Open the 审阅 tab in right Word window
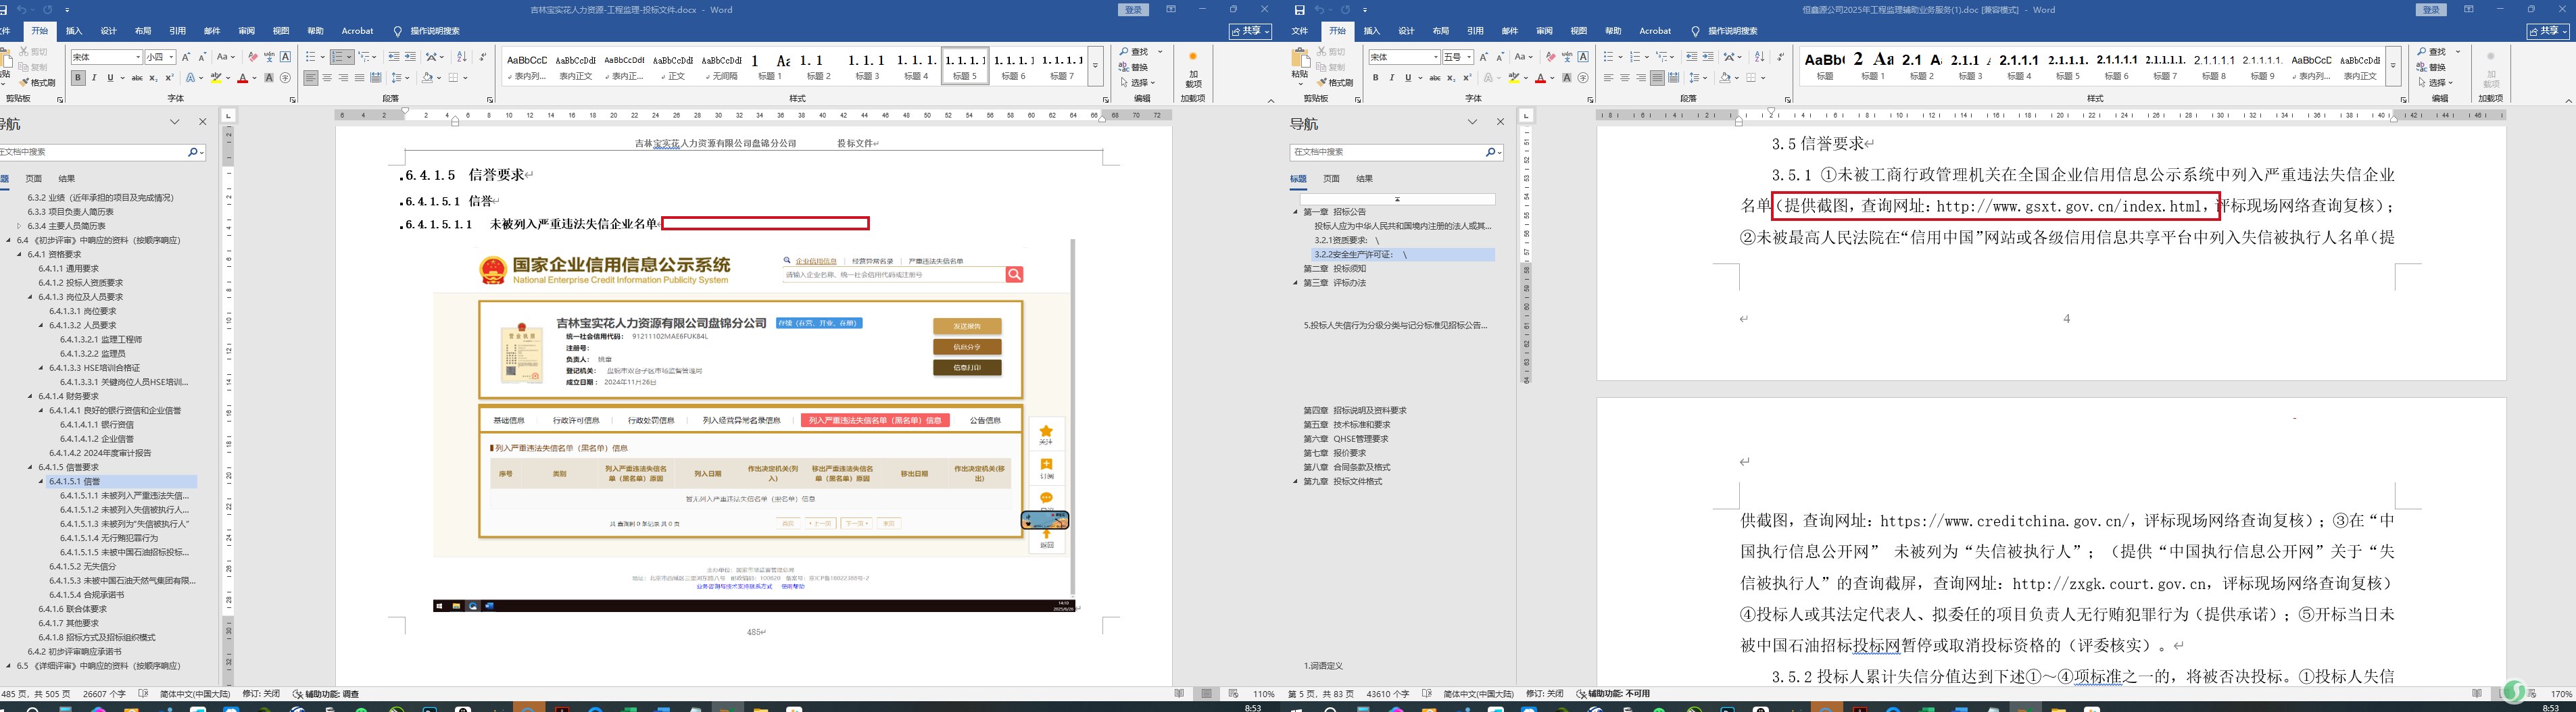The height and width of the screenshot is (712, 2576). pos(1545,31)
